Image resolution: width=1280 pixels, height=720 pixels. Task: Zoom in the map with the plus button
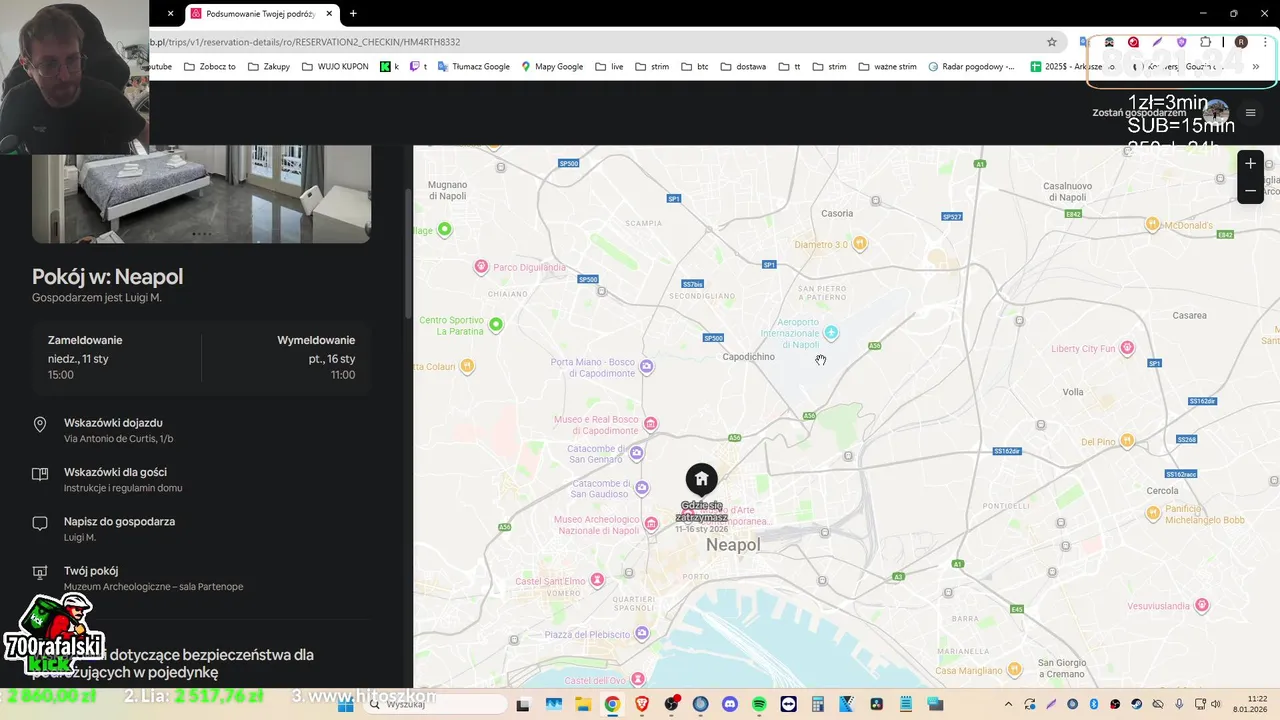[x=1250, y=164]
